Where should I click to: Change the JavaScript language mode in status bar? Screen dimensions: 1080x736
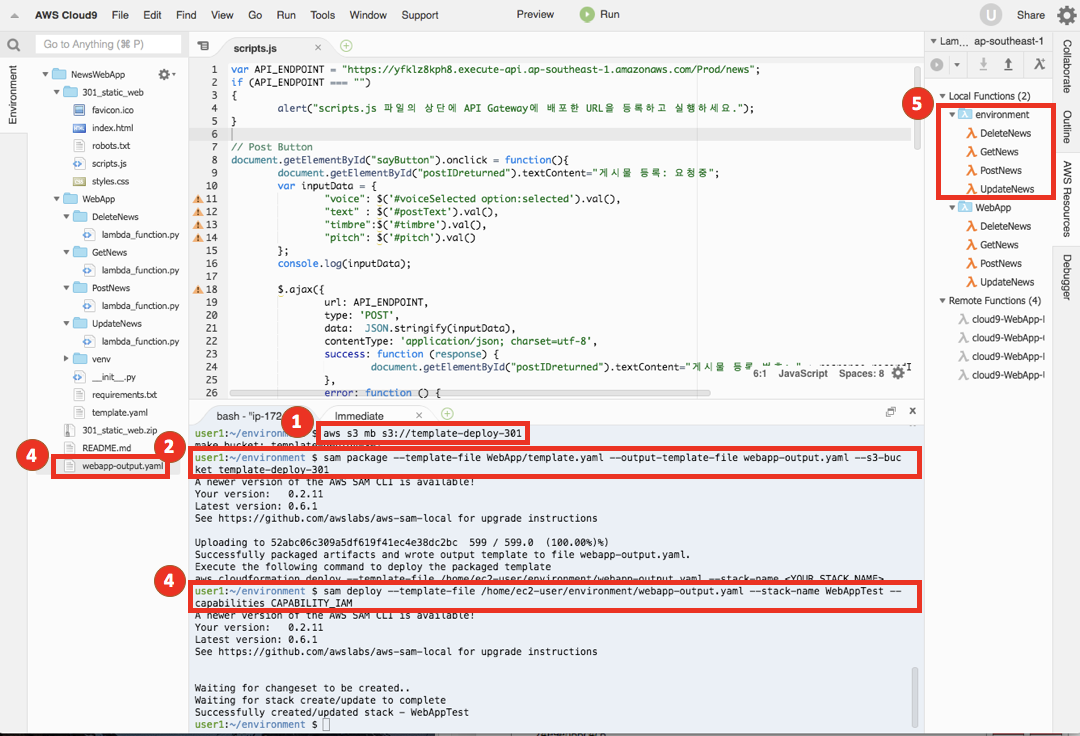pyautogui.click(x=802, y=373)
